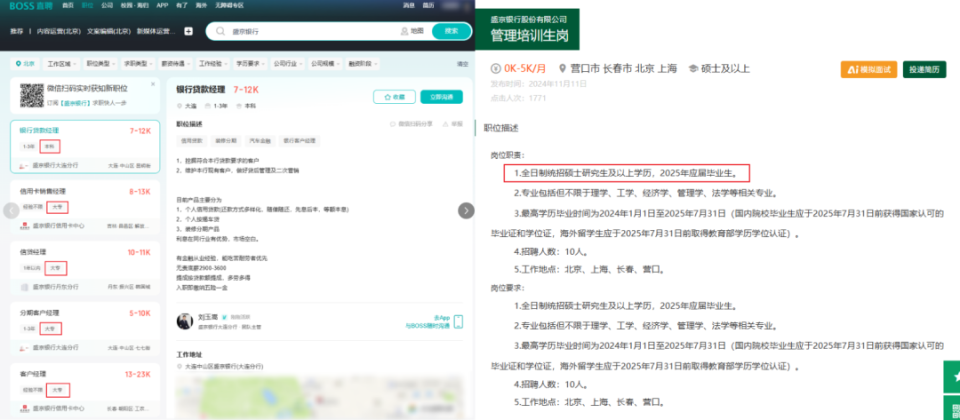Click the graduation cap icon by 硕士及以上
This screenshot has width=960, height=420.
pyautogui.click(x=694, y=68)
